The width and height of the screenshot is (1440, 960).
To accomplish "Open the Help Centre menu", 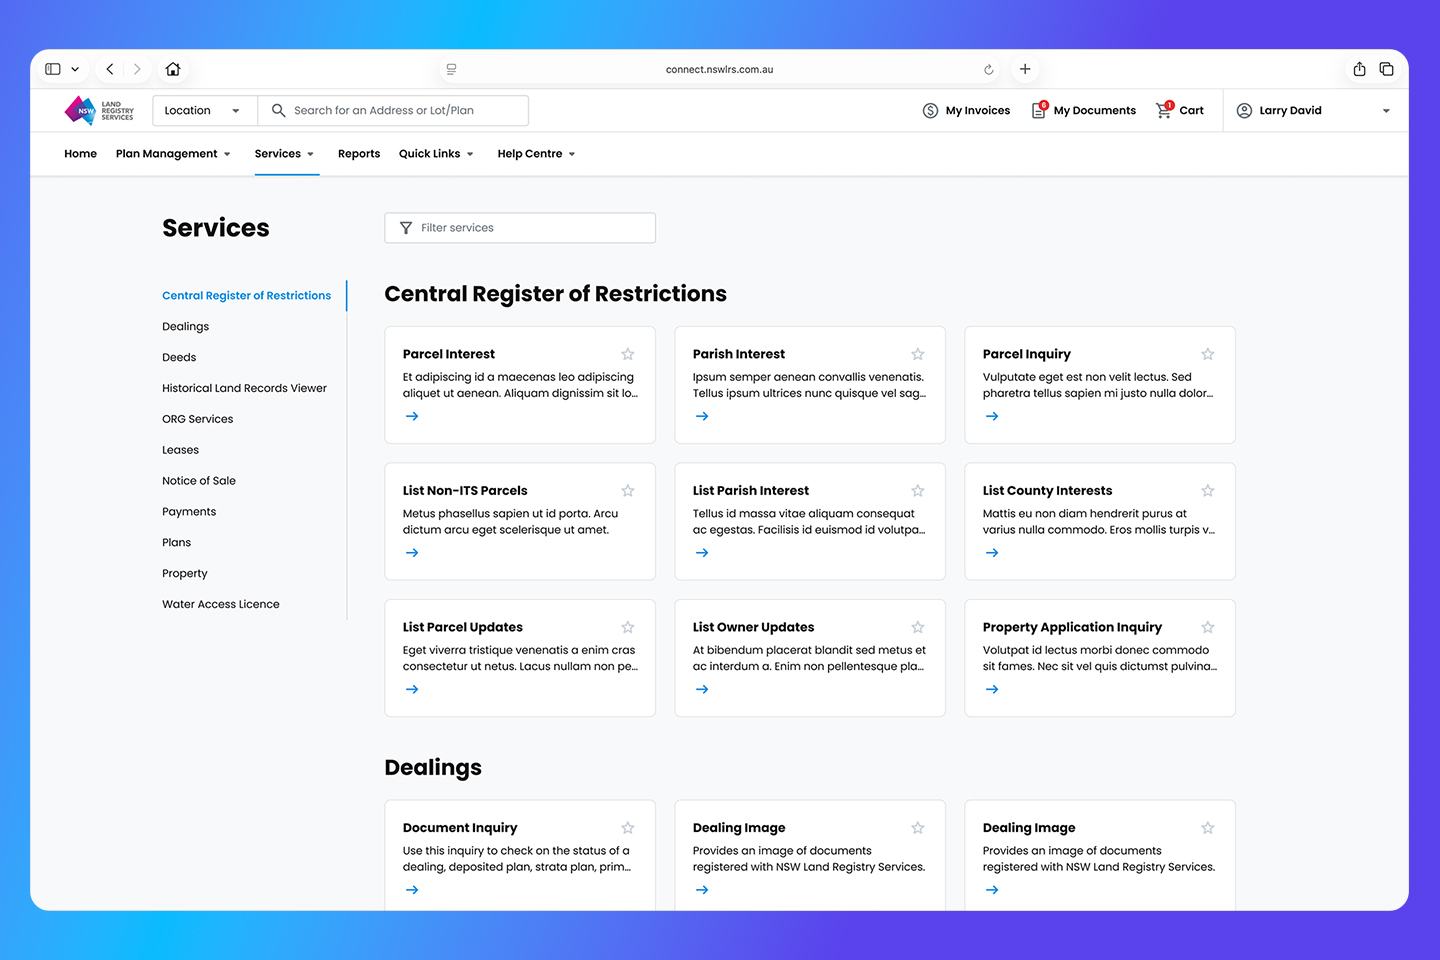I will [536, 154].
